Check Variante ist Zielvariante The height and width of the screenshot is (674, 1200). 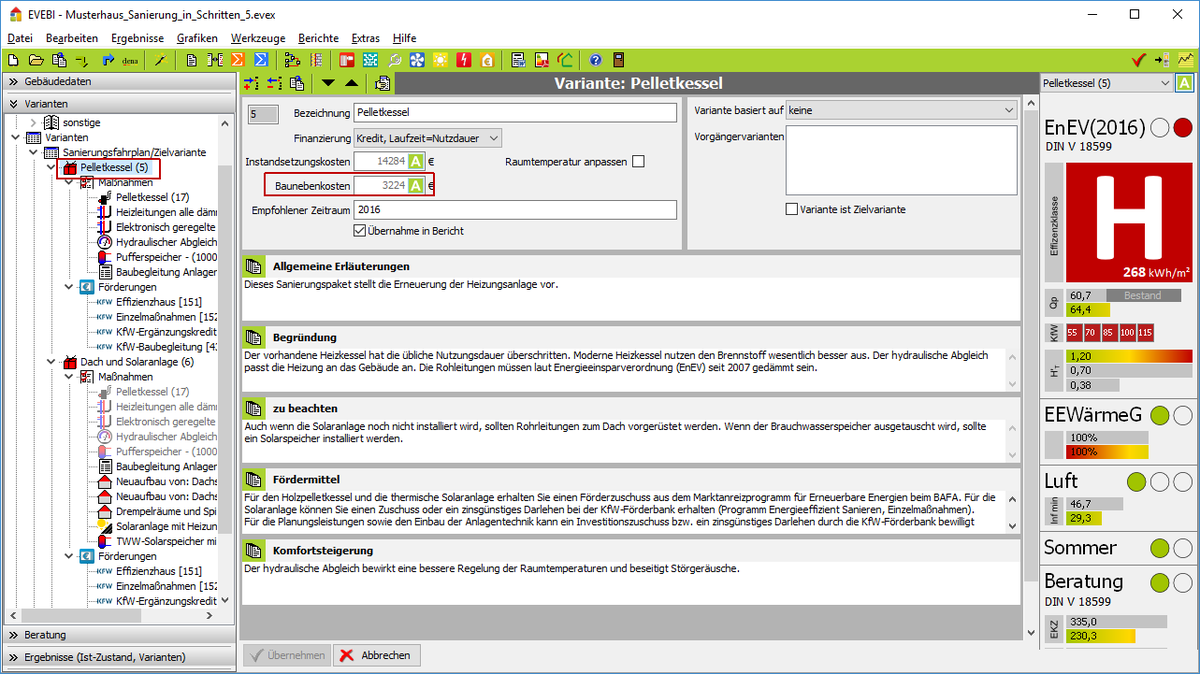click(792, 209)
